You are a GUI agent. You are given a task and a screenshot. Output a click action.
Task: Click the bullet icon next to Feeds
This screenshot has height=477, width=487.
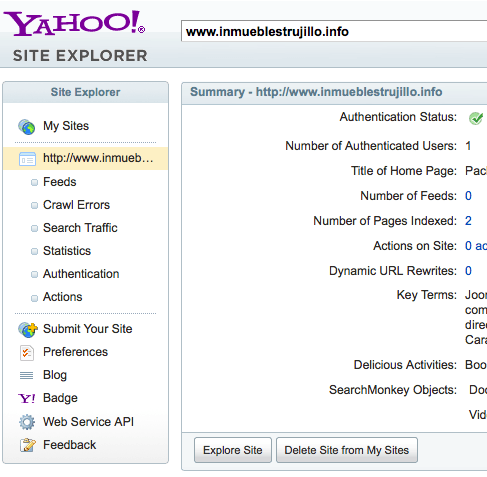34,182
